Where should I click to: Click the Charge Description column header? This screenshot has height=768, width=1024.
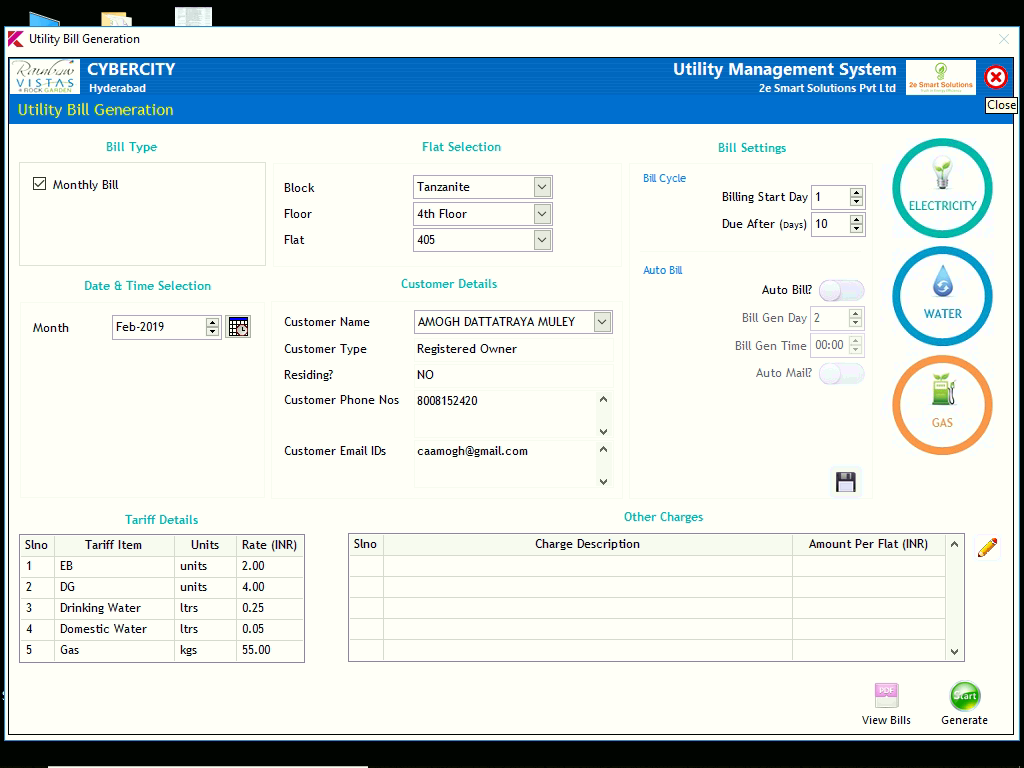(x=587, y=544)
